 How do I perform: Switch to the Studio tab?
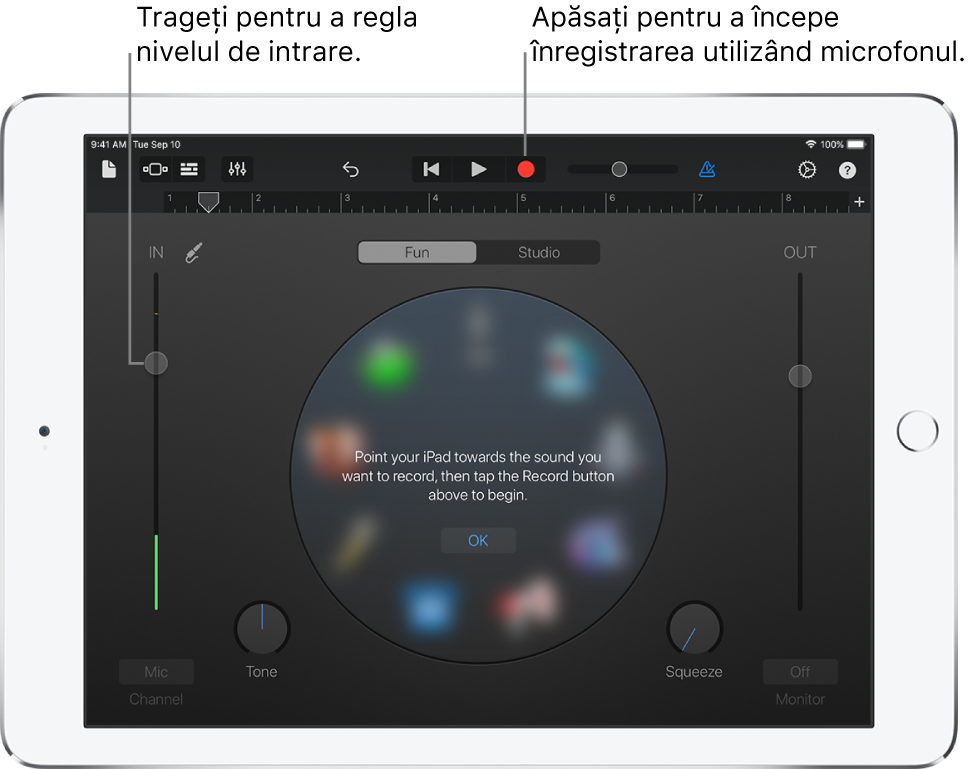(539, 252)
